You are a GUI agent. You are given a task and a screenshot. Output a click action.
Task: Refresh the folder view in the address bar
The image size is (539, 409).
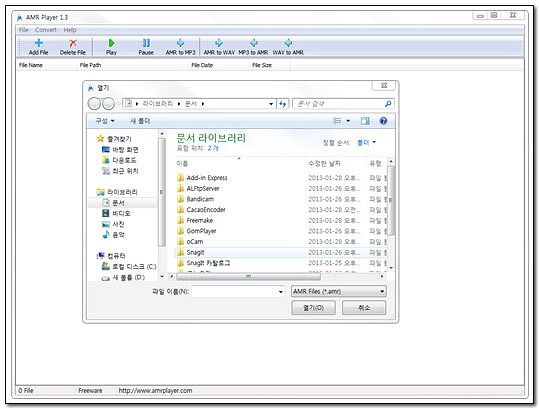click(x=283, y=103)
